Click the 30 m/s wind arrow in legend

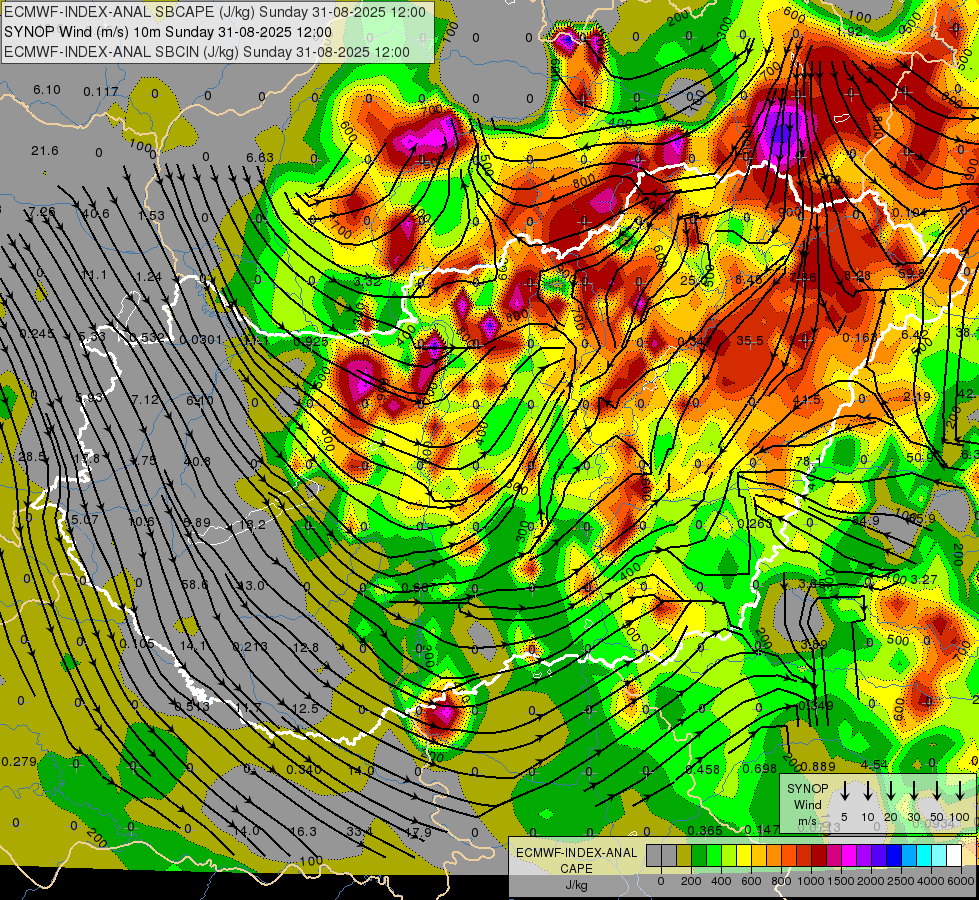tap(913, 790)
